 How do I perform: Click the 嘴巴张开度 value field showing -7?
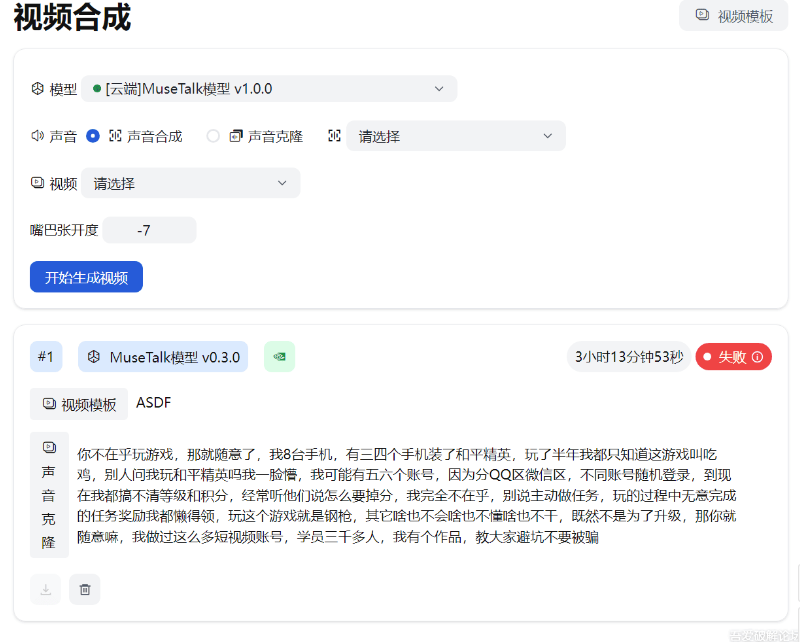[148, 230]
